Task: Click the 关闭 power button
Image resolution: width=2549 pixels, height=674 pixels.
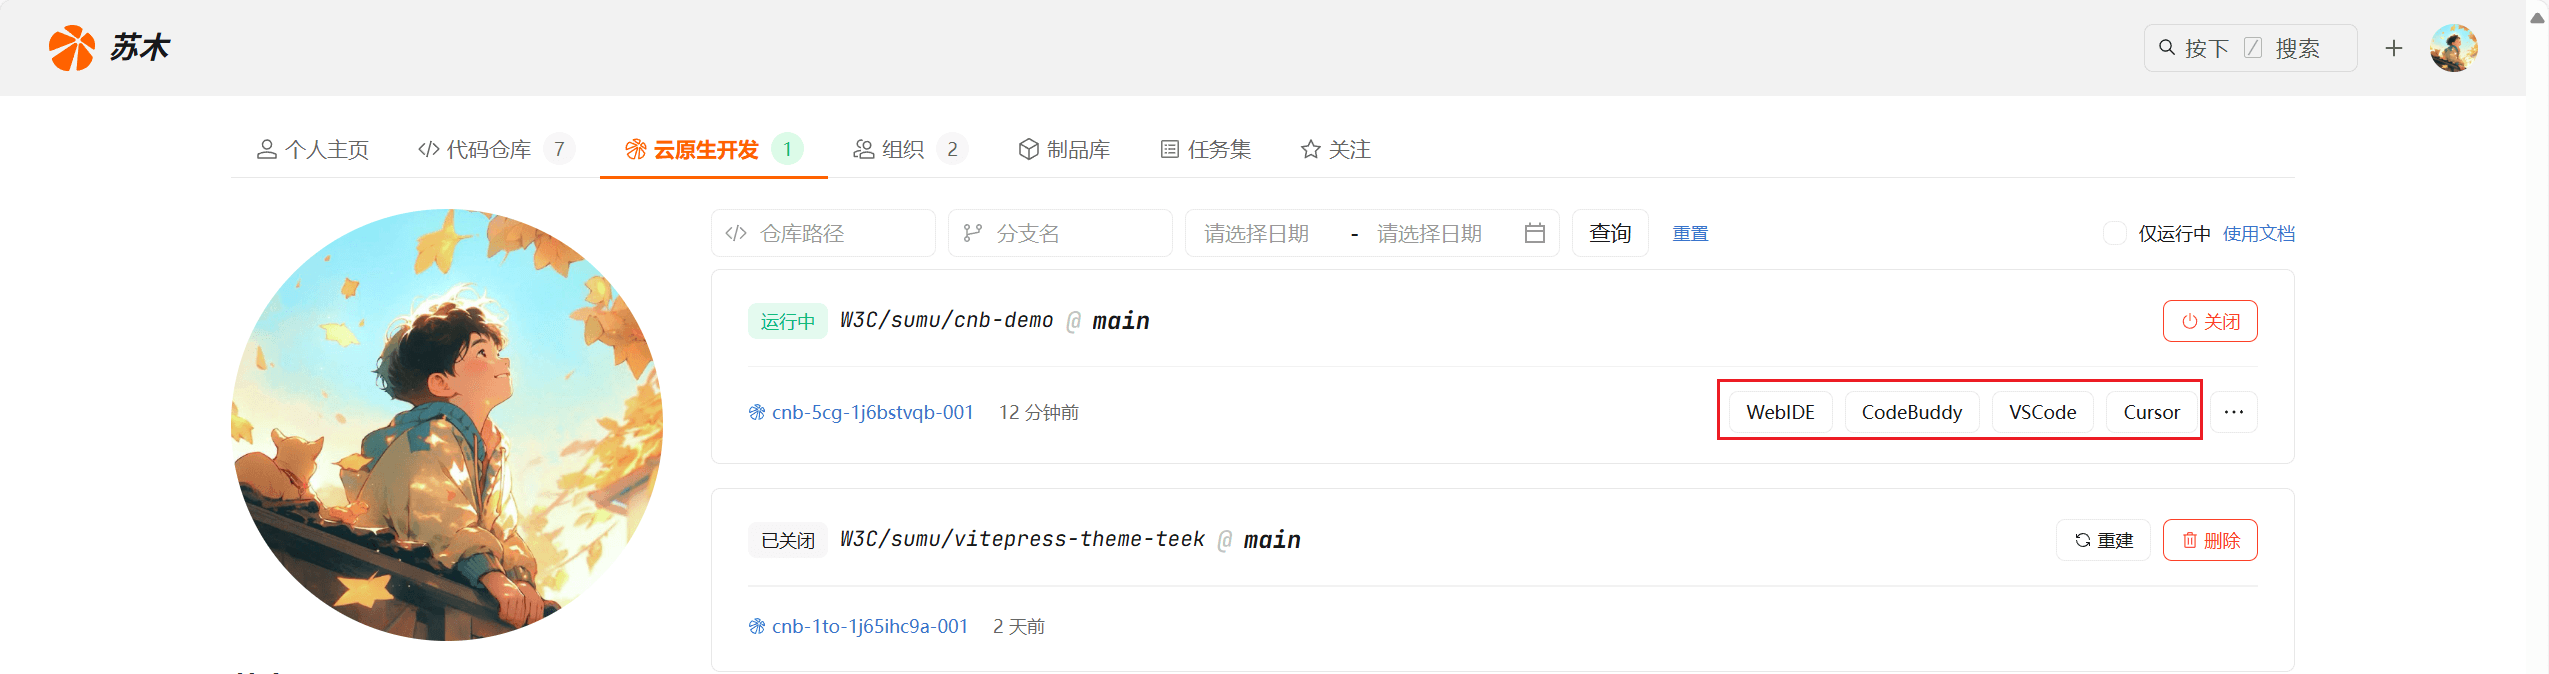Action: (2210, 321)
